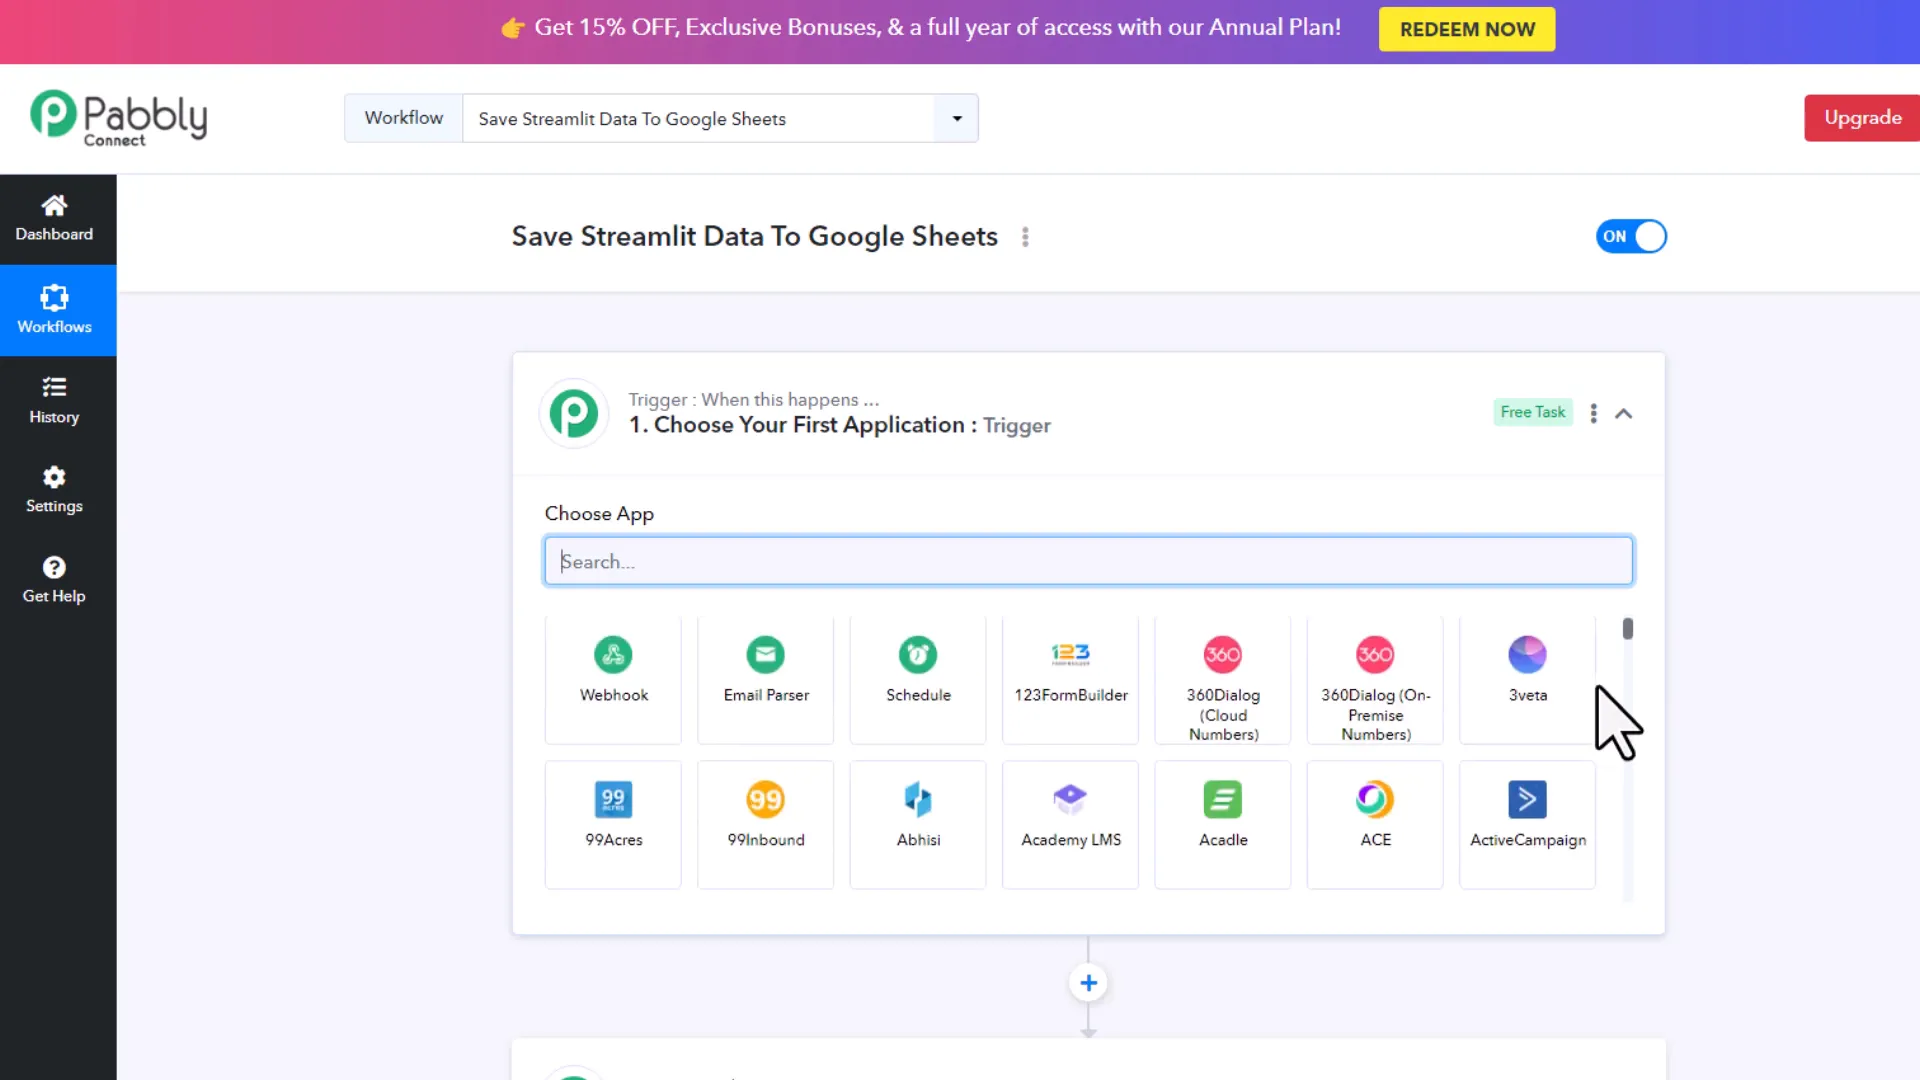Image resolution: width=1920 pixels, height=1080 pixels.
Task: Click inside the app search field
Action: [x=1087, y=561]
